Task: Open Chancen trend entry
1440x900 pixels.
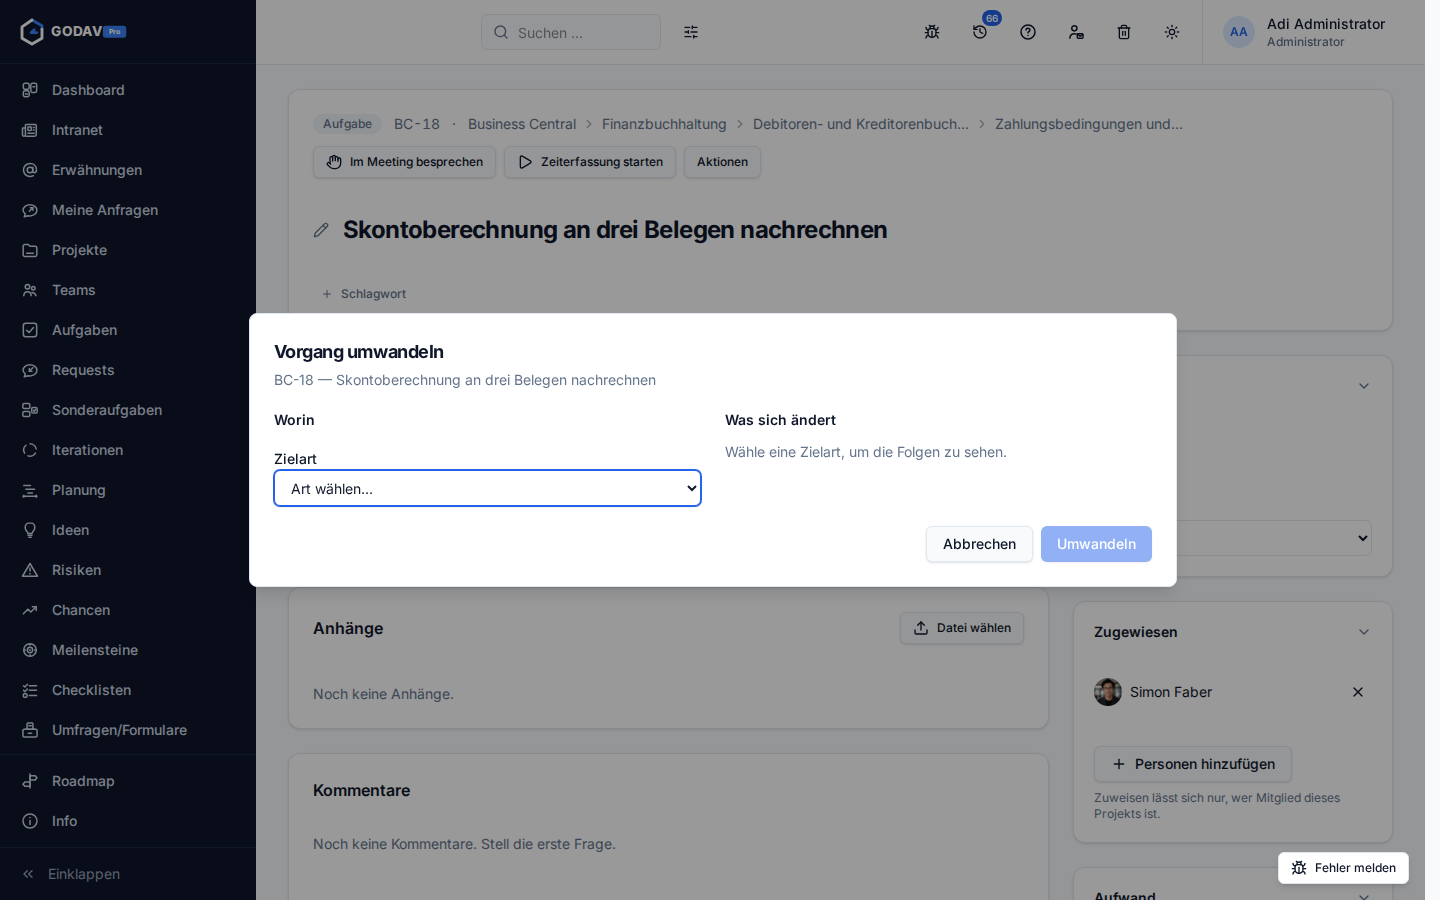Action: coord(128,610)
